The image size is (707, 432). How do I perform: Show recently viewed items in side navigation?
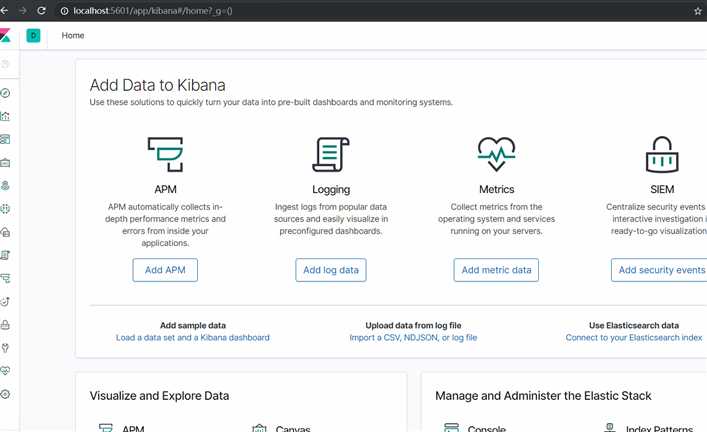[5, 64]
